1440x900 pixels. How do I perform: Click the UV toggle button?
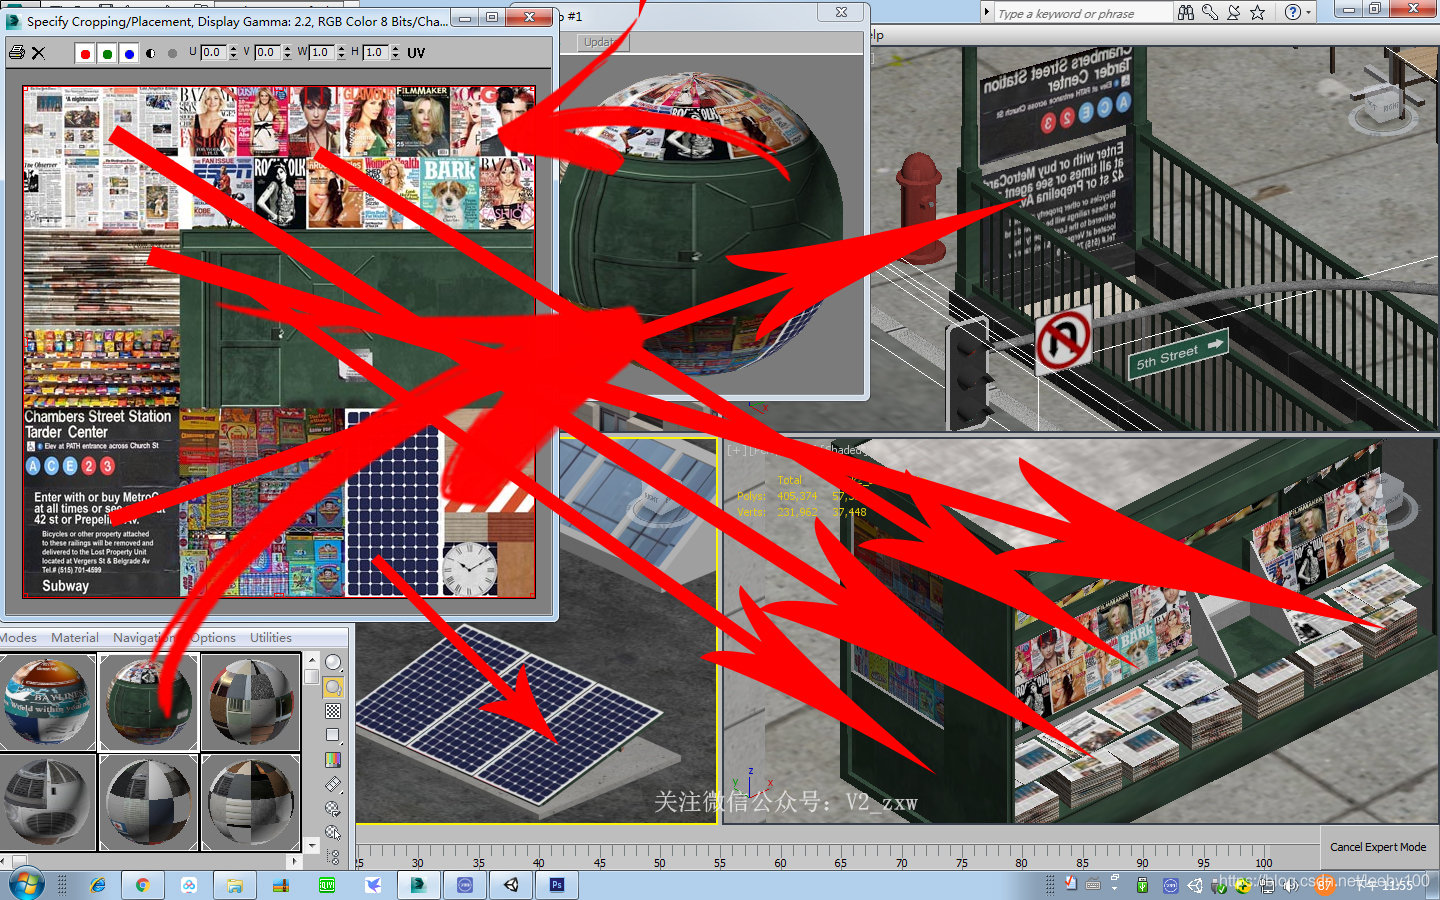tap(416, 53)
